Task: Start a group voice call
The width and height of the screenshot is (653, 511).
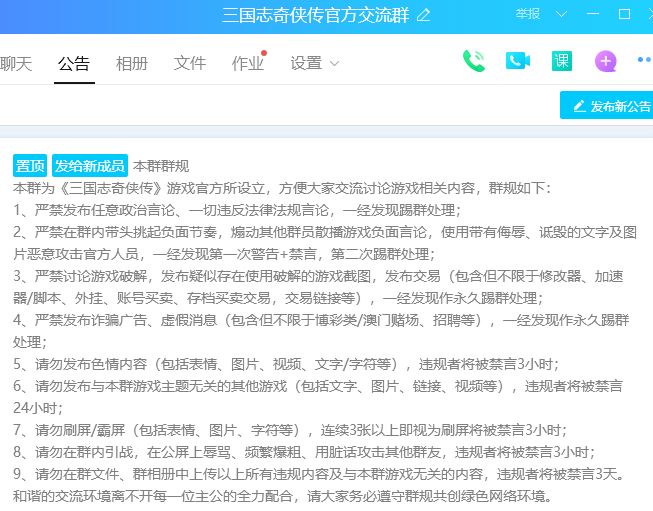Action: pyautogui.click(x=474, y=61)
